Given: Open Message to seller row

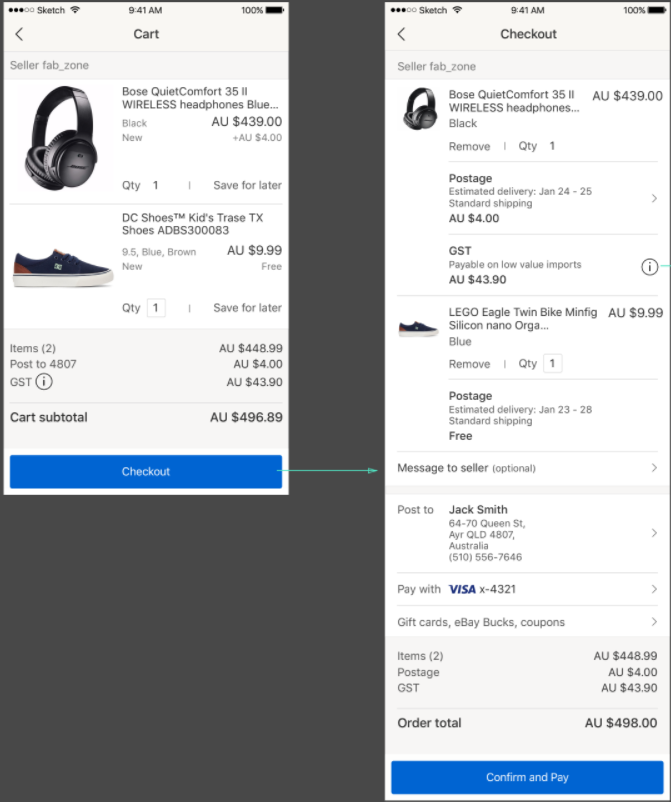Looking at the screenshot, I should pos(527,468).
